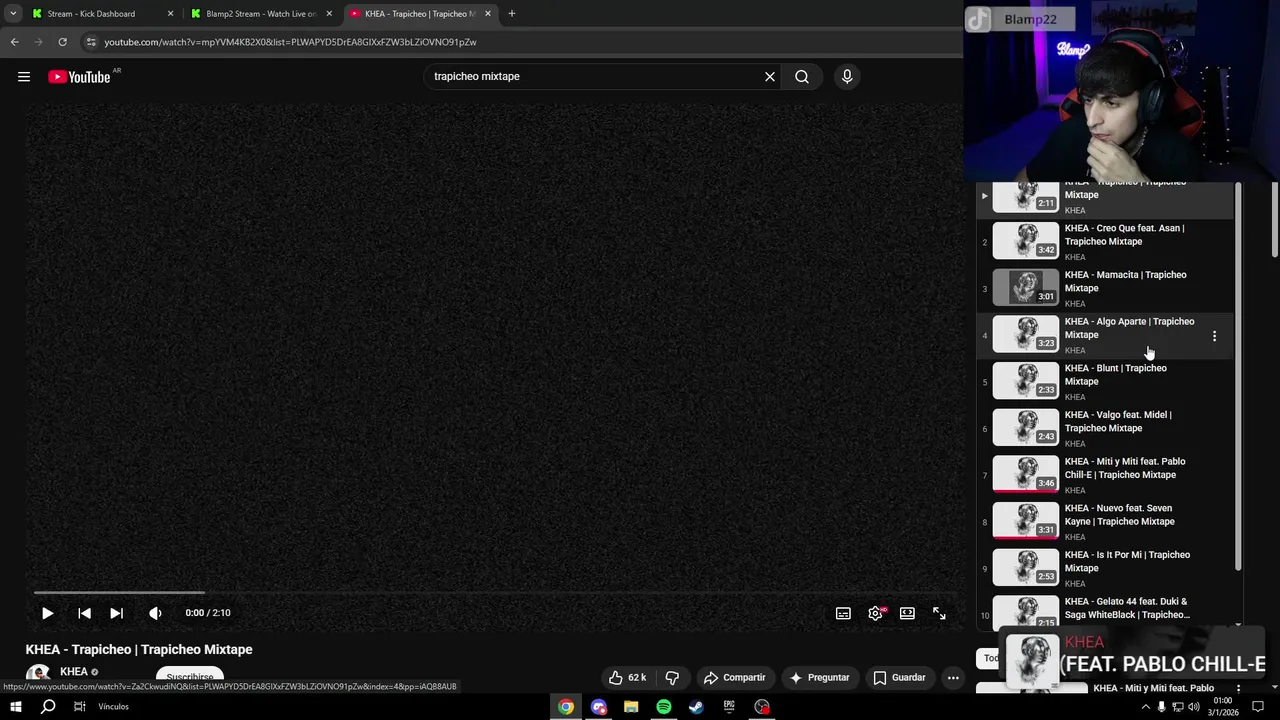Close the Blamp2 Stream tab
1280x720 pixels.
click(329, 14)
